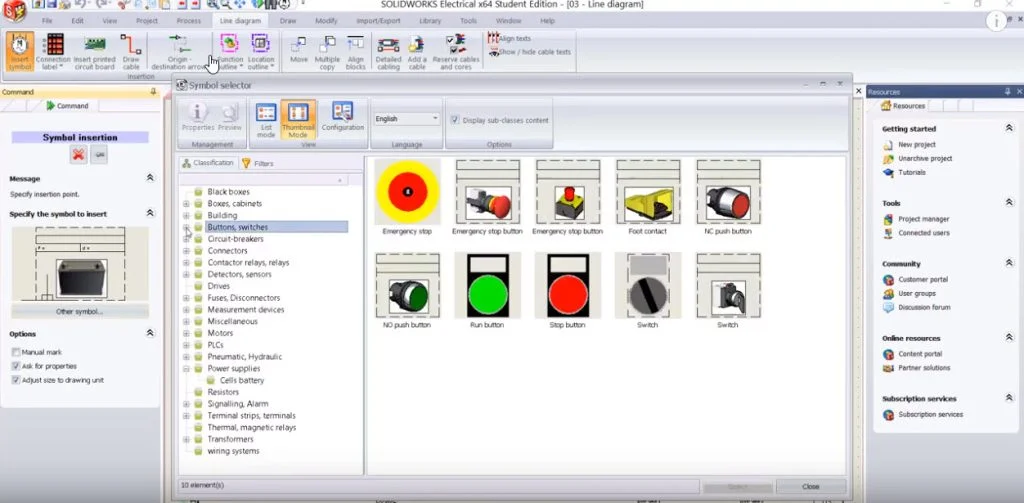Image resolution: width=1024 pixels, height=503 pixels.
Task: Open the Connection label tool
Action: point(53,52)
